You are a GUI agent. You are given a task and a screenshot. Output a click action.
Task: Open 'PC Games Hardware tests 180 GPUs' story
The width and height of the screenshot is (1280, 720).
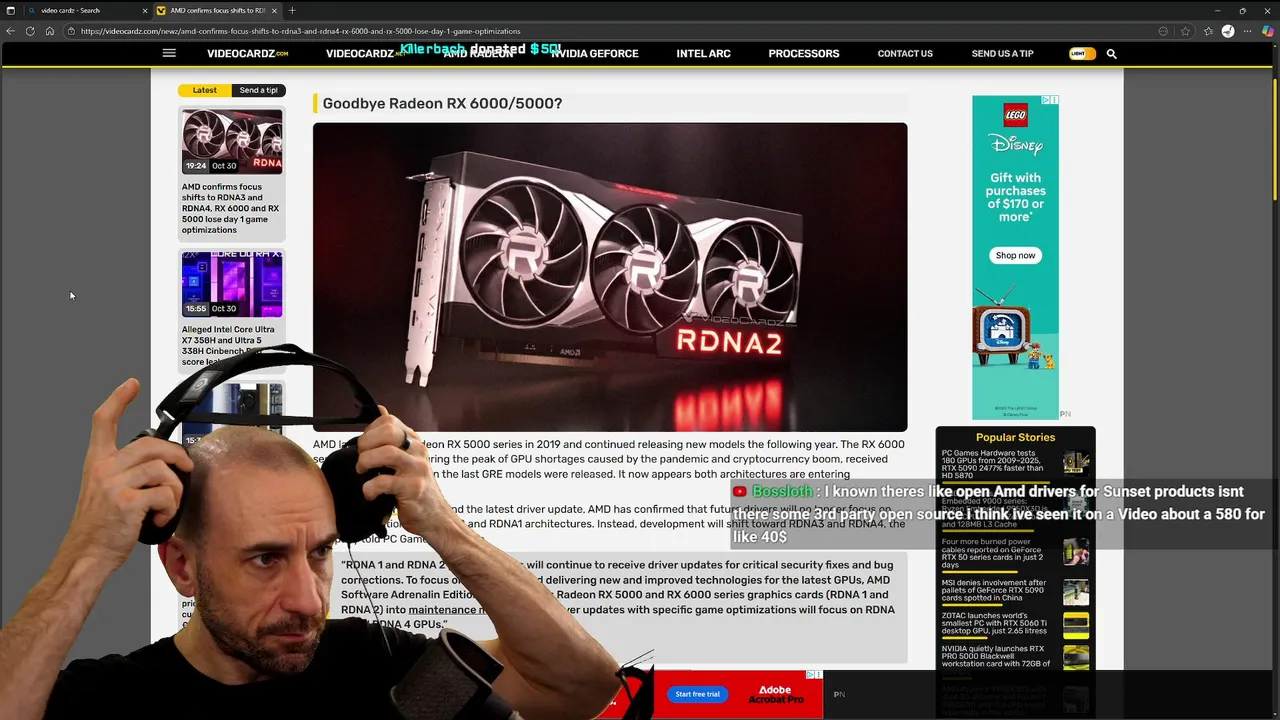(x=993, y=464)
